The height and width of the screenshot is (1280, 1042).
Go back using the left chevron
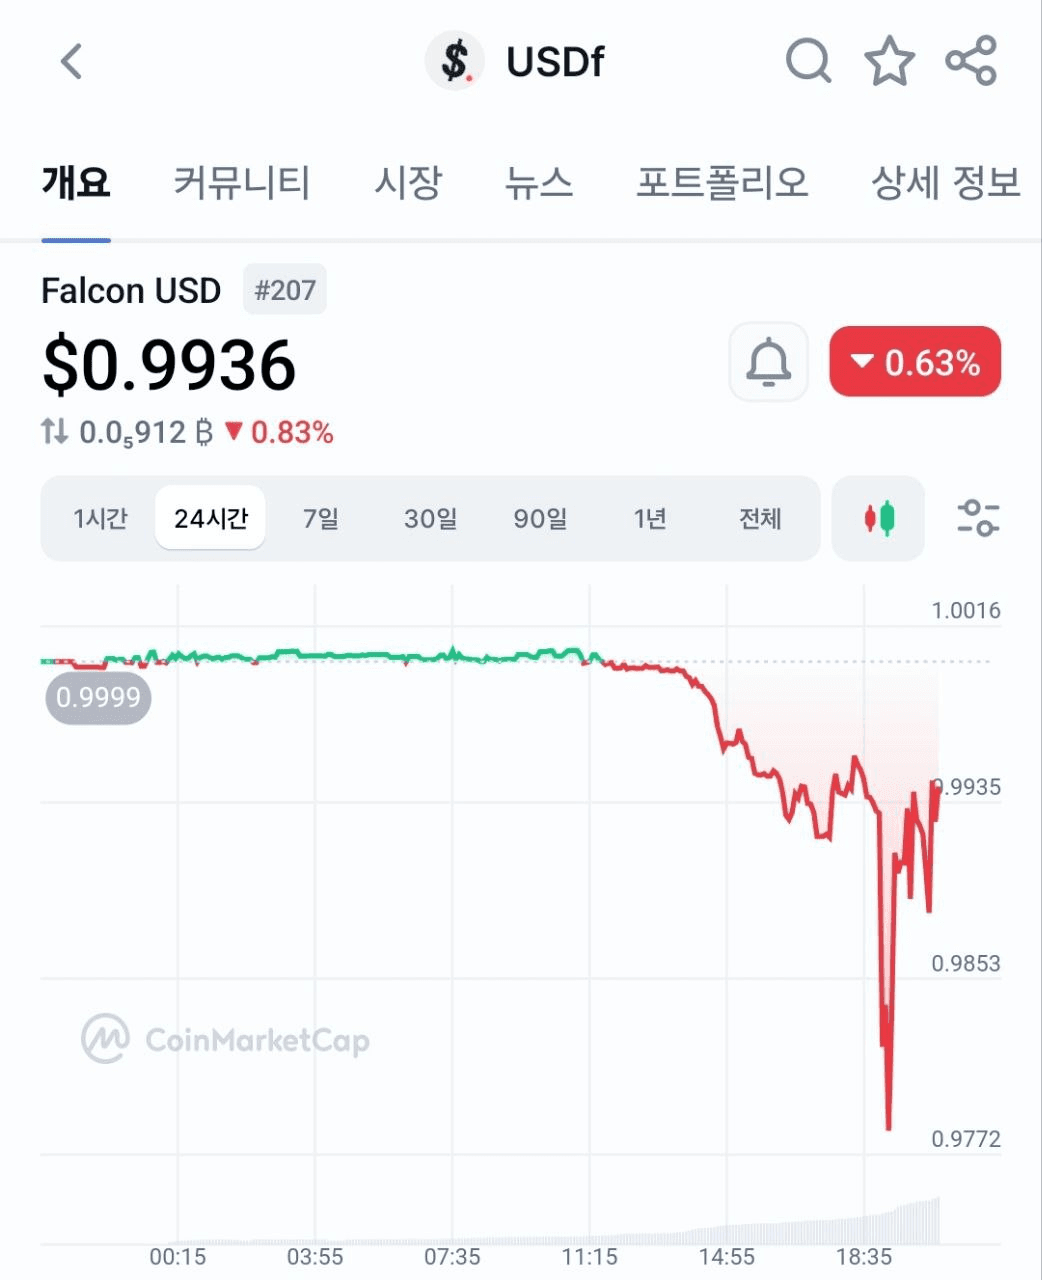point(71,61)
